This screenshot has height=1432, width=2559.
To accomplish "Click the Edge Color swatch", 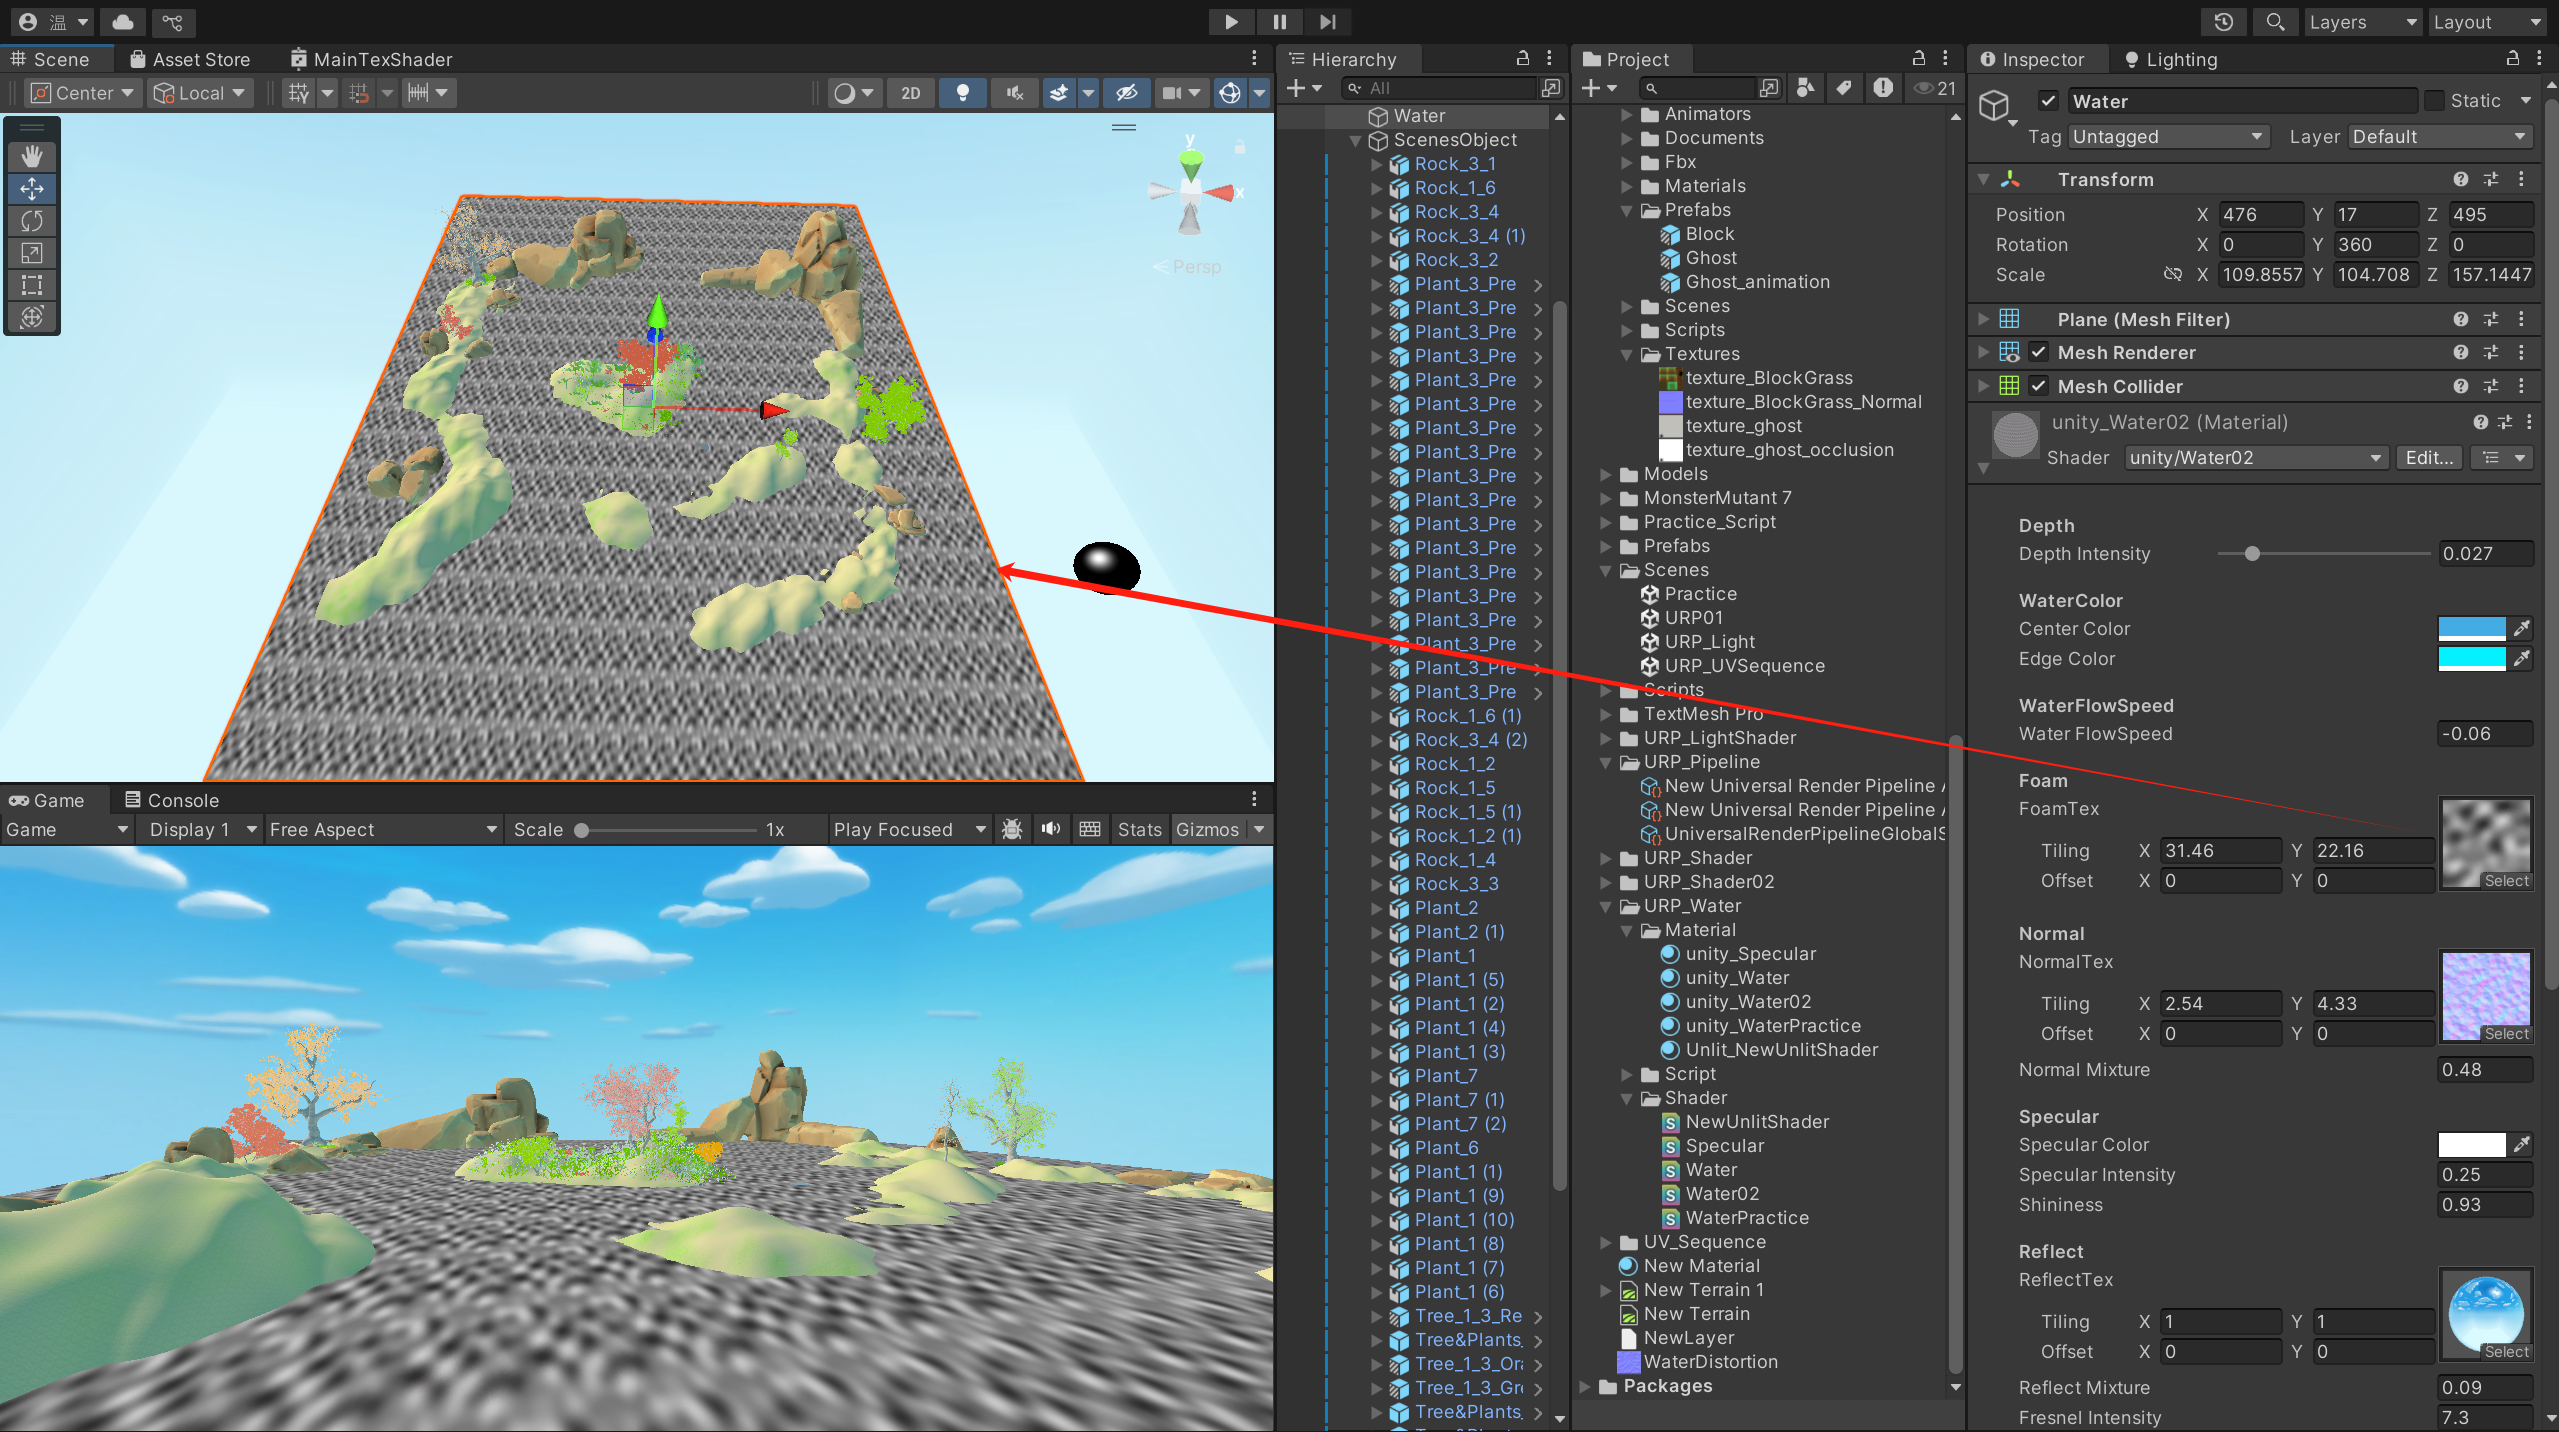I will pos(2471,659).
